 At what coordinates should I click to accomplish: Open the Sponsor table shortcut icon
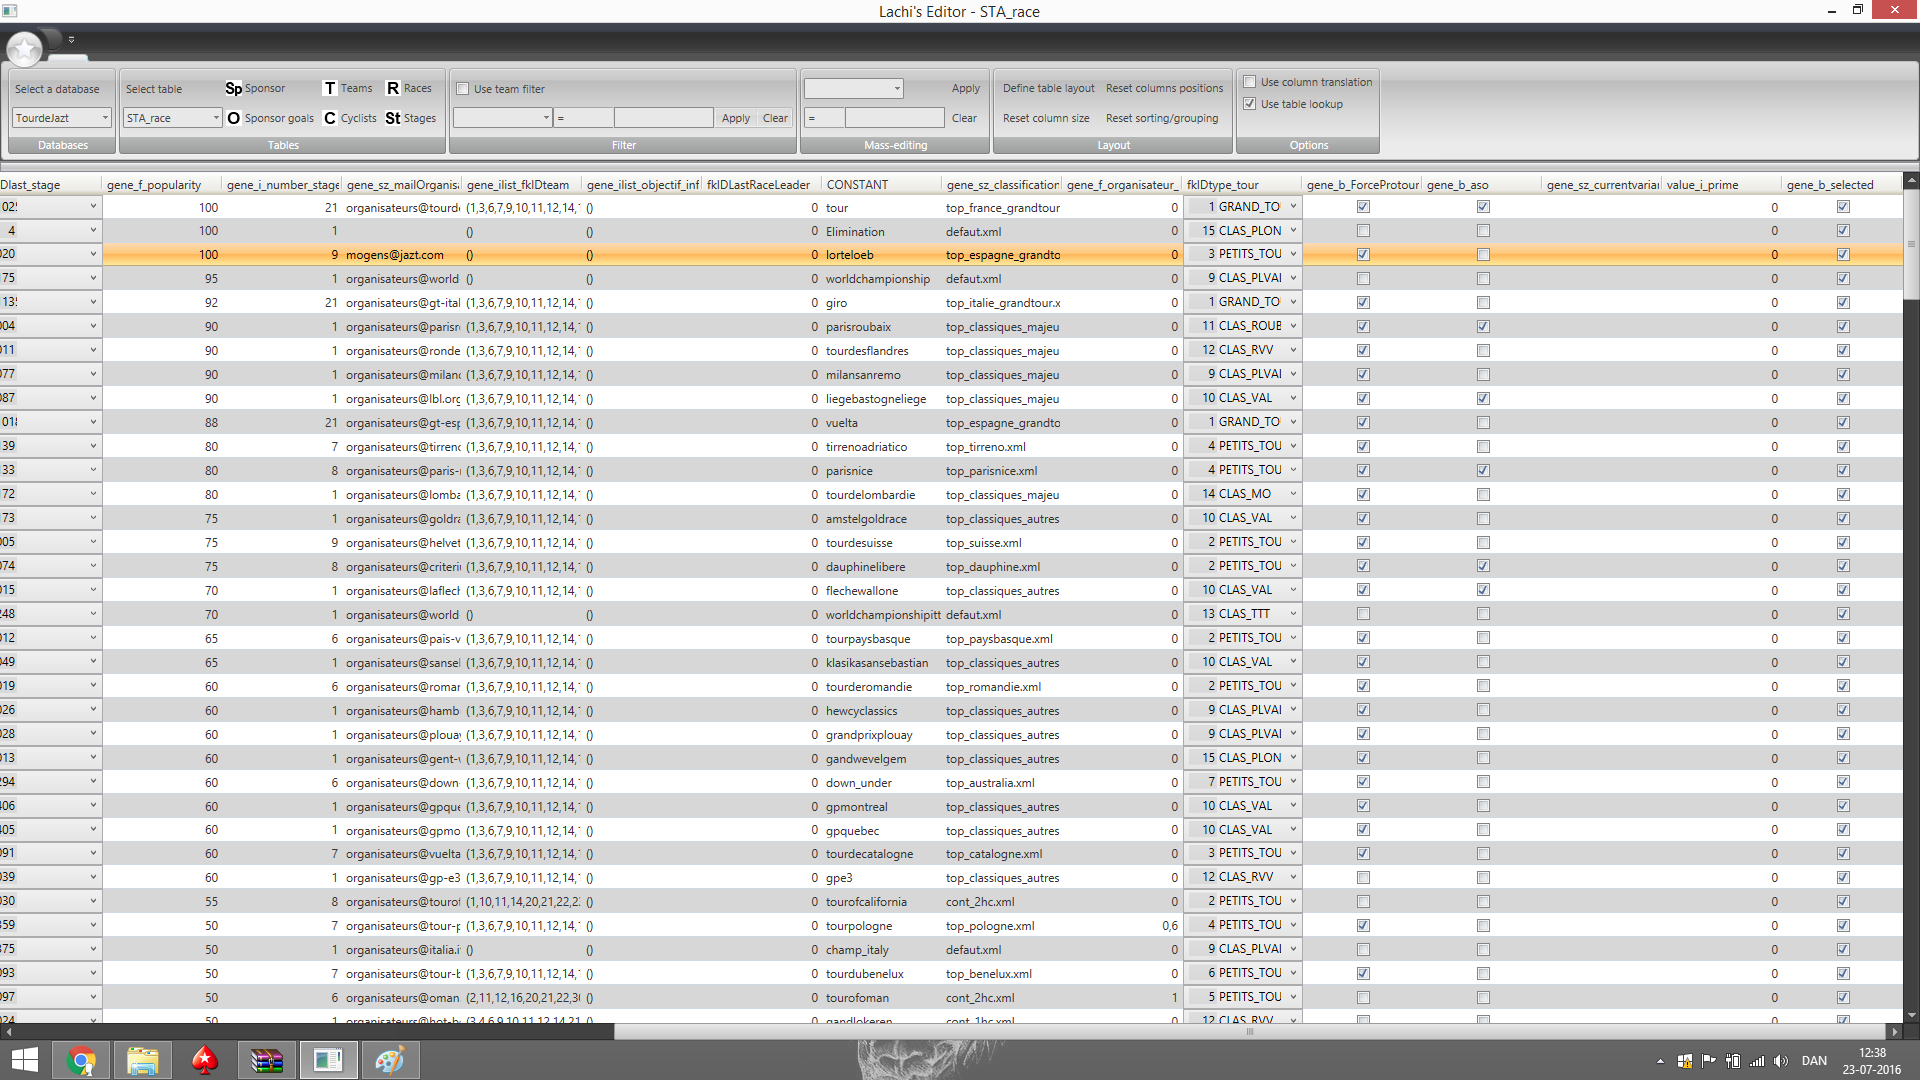click(233, 88)
